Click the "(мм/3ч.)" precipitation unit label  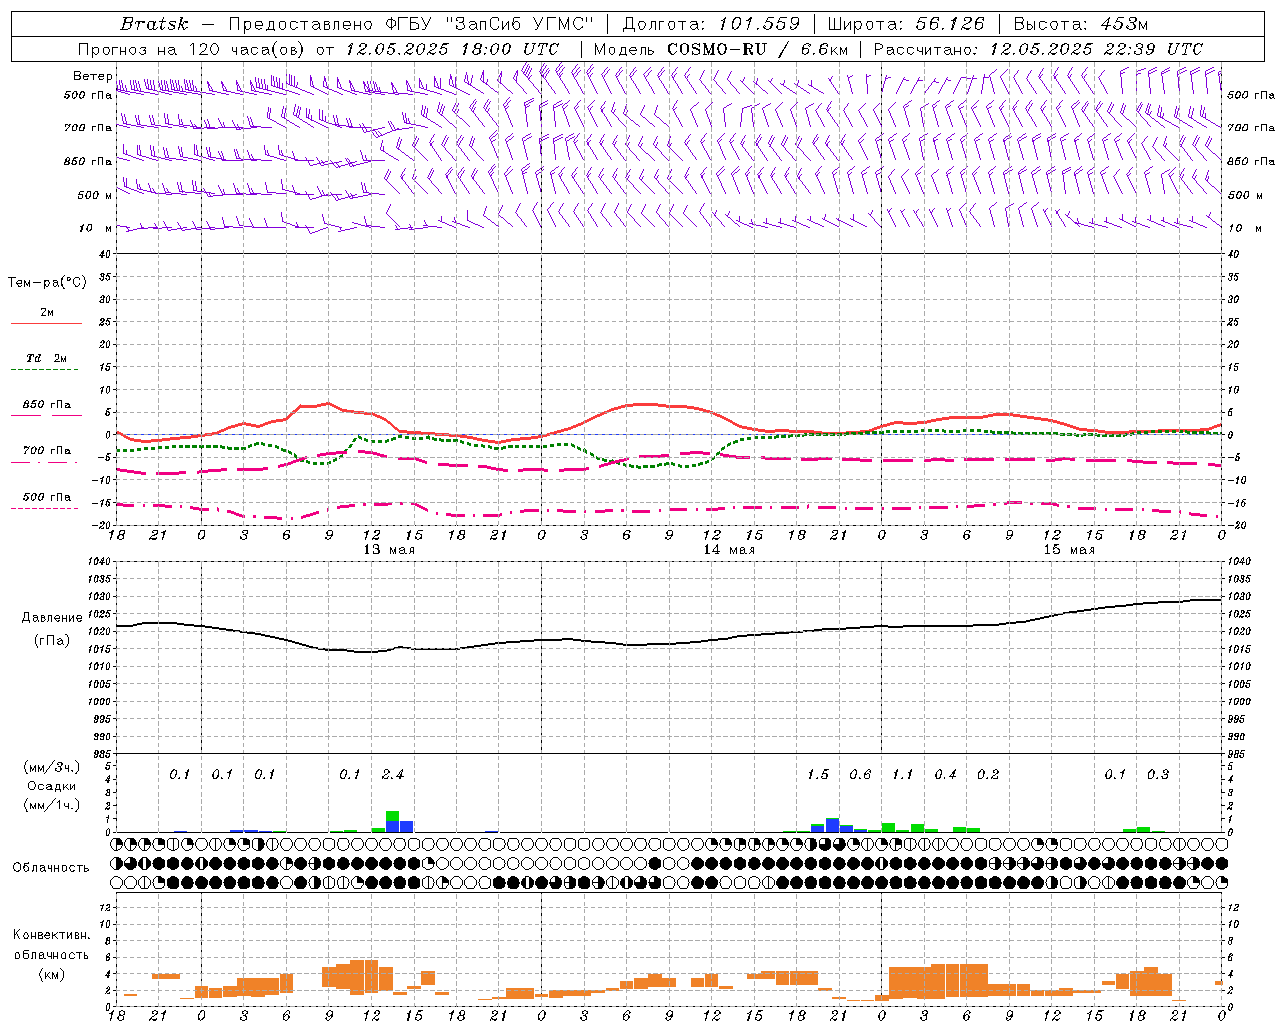(51, 768)
